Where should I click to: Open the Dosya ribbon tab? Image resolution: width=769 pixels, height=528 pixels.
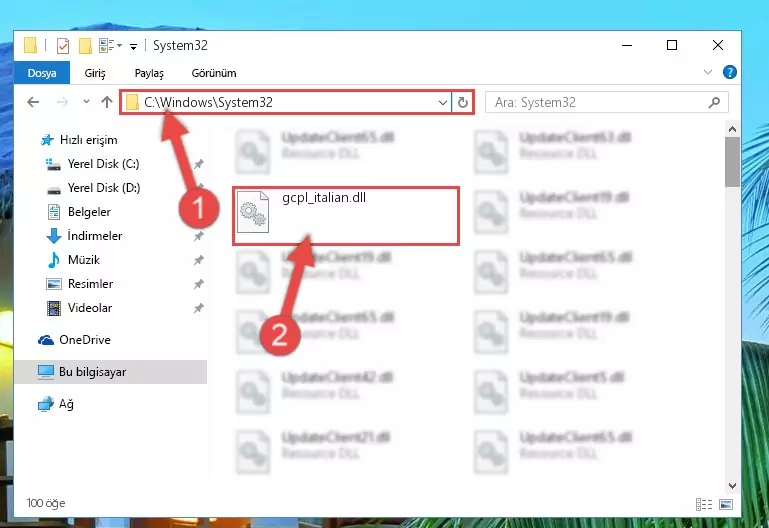pos(42,73)
